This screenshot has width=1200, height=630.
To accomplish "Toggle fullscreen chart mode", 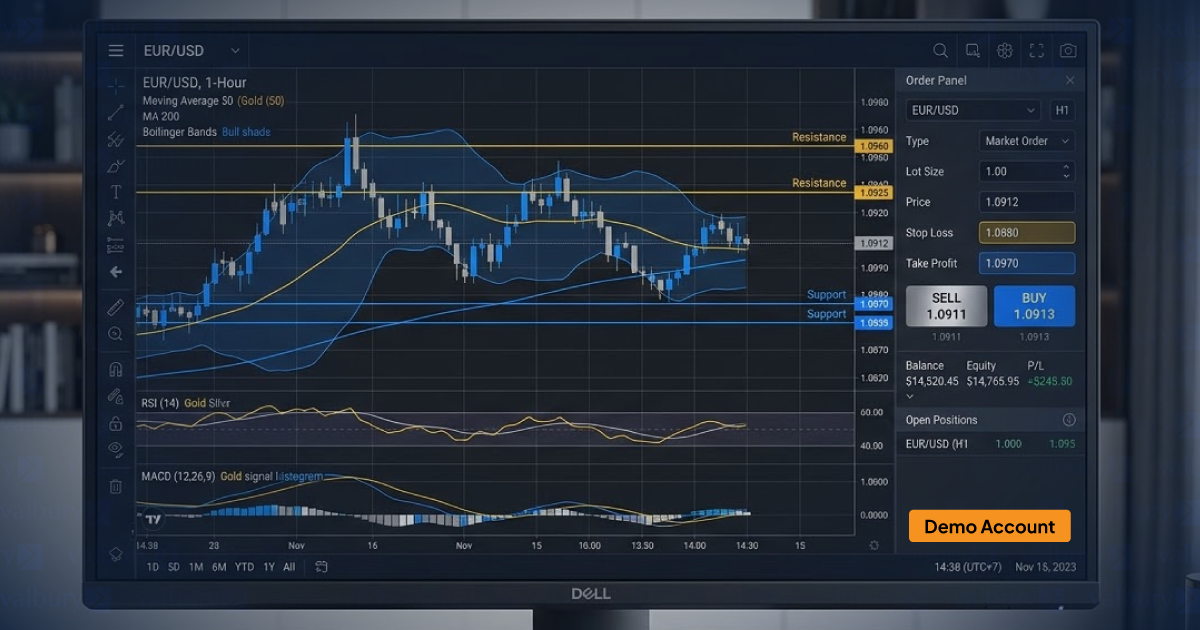I will coord(1036,51).
